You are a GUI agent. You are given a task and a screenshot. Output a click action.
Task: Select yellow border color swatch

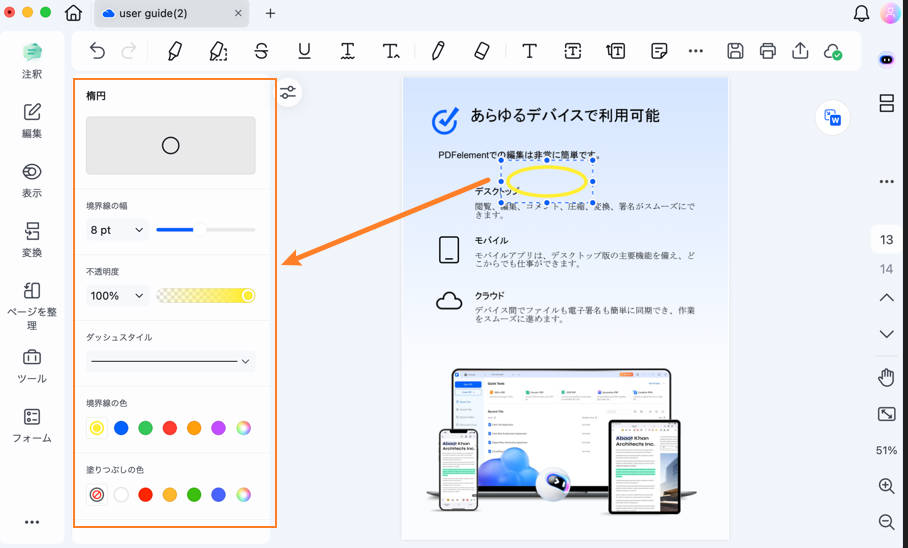point(97,428)
